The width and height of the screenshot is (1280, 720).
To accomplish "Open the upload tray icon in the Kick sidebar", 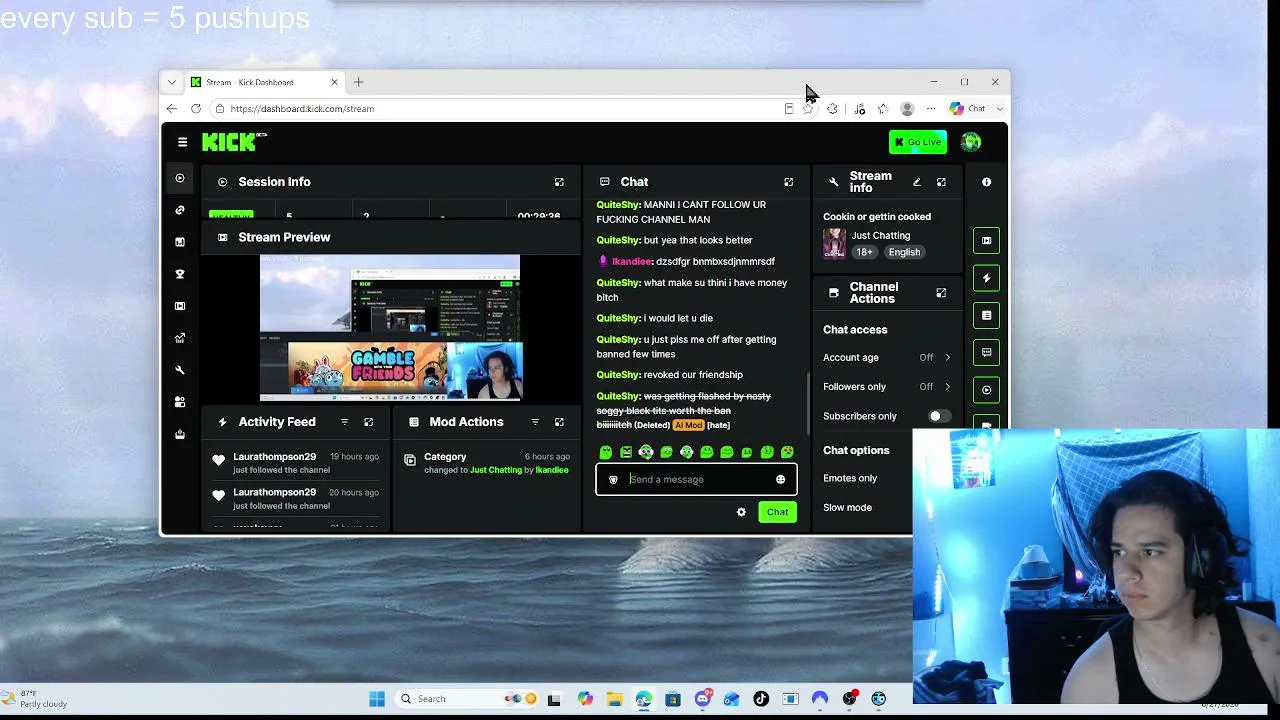I will tap(180, 434).
